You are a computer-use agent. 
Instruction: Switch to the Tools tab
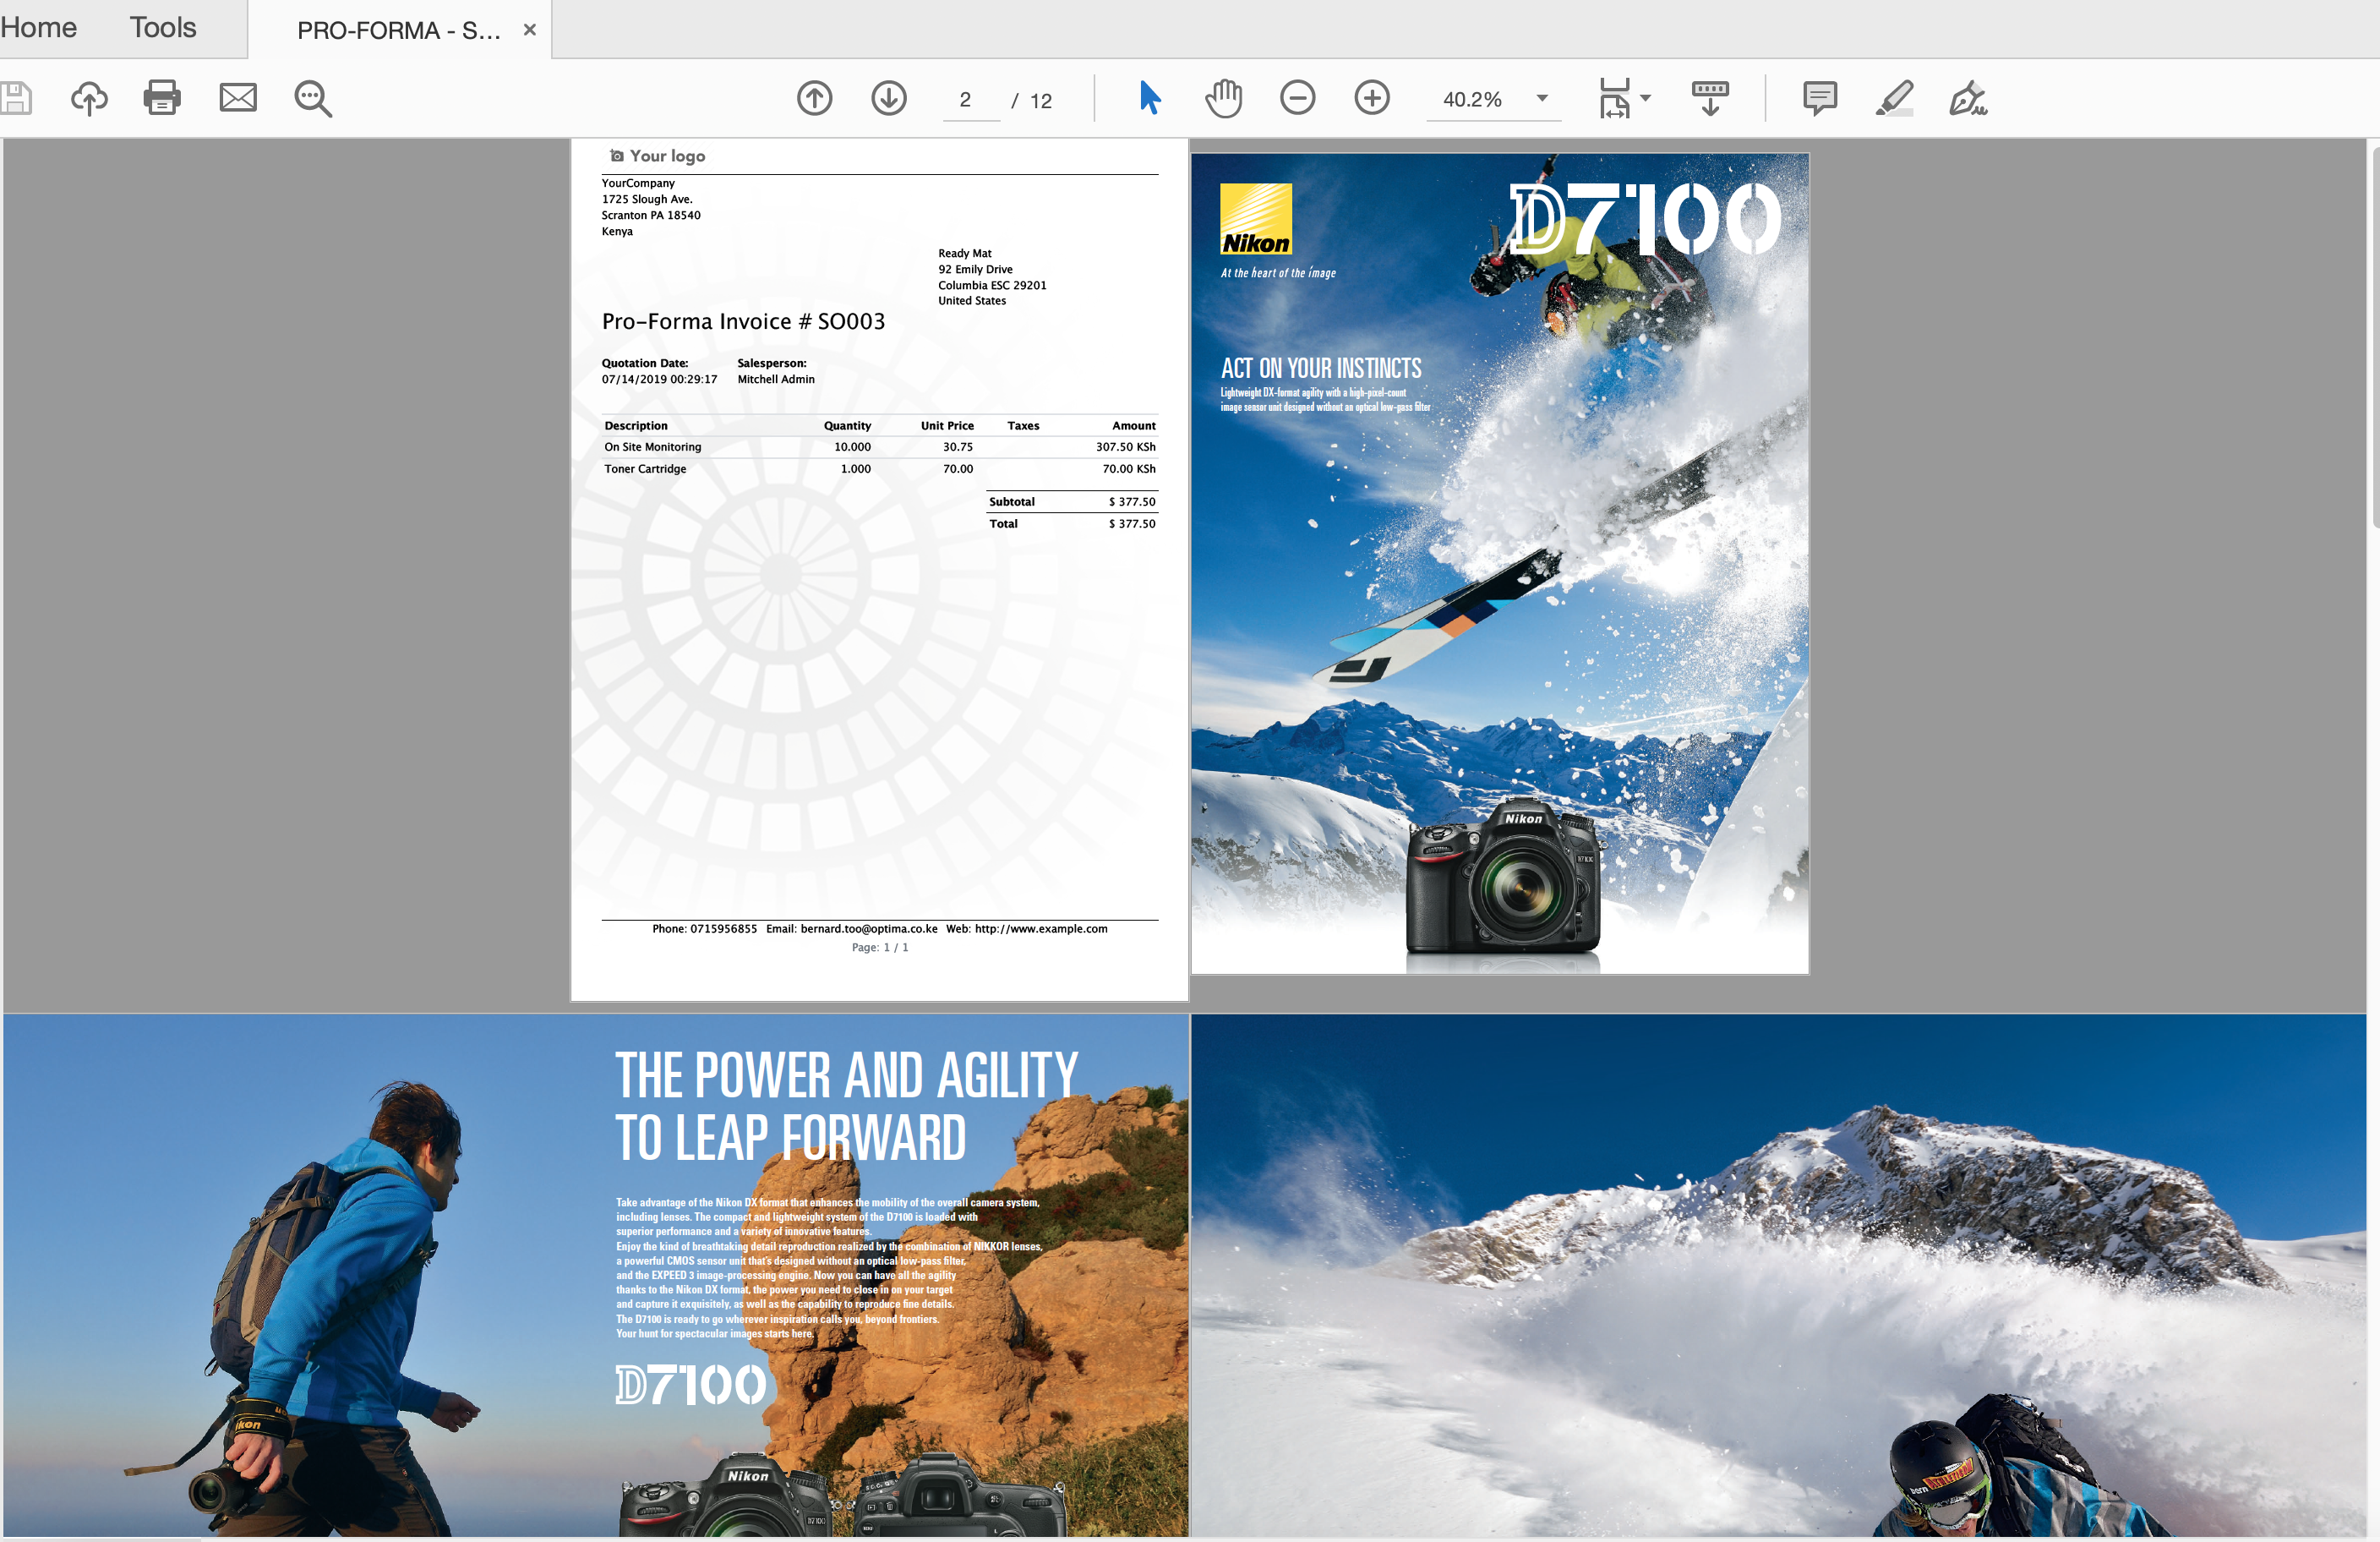[163, 28]
